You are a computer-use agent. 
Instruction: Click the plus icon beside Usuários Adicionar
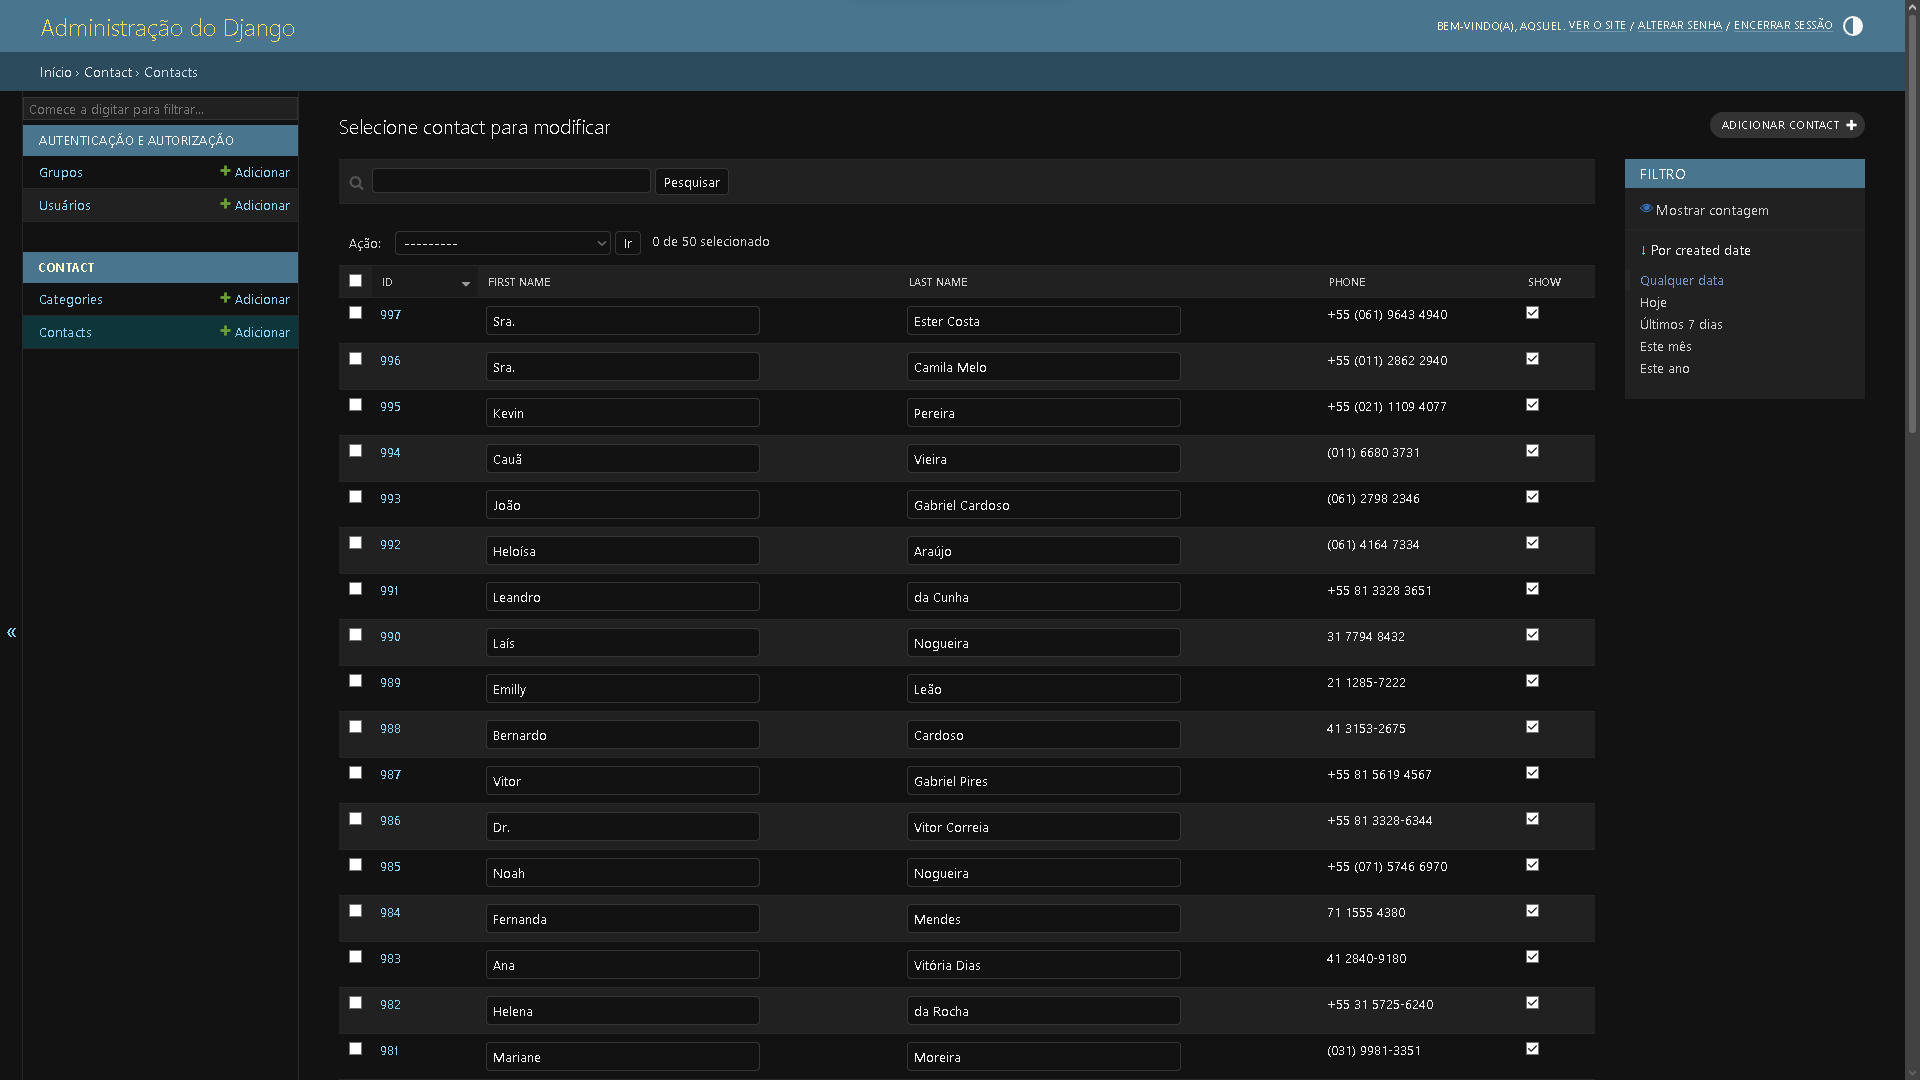pyautogui.click(x=225, y=205)
